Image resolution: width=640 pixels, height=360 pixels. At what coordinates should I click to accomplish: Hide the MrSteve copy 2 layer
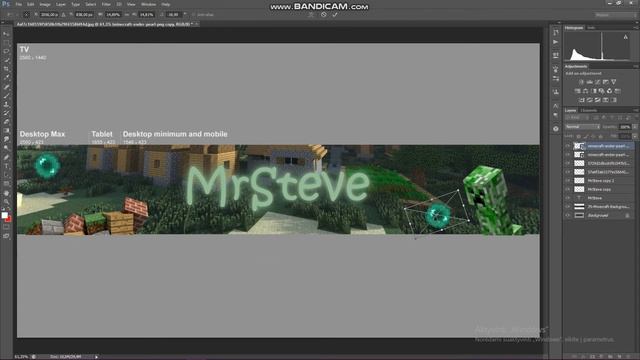pyautogui.click(x=568, y=180)
